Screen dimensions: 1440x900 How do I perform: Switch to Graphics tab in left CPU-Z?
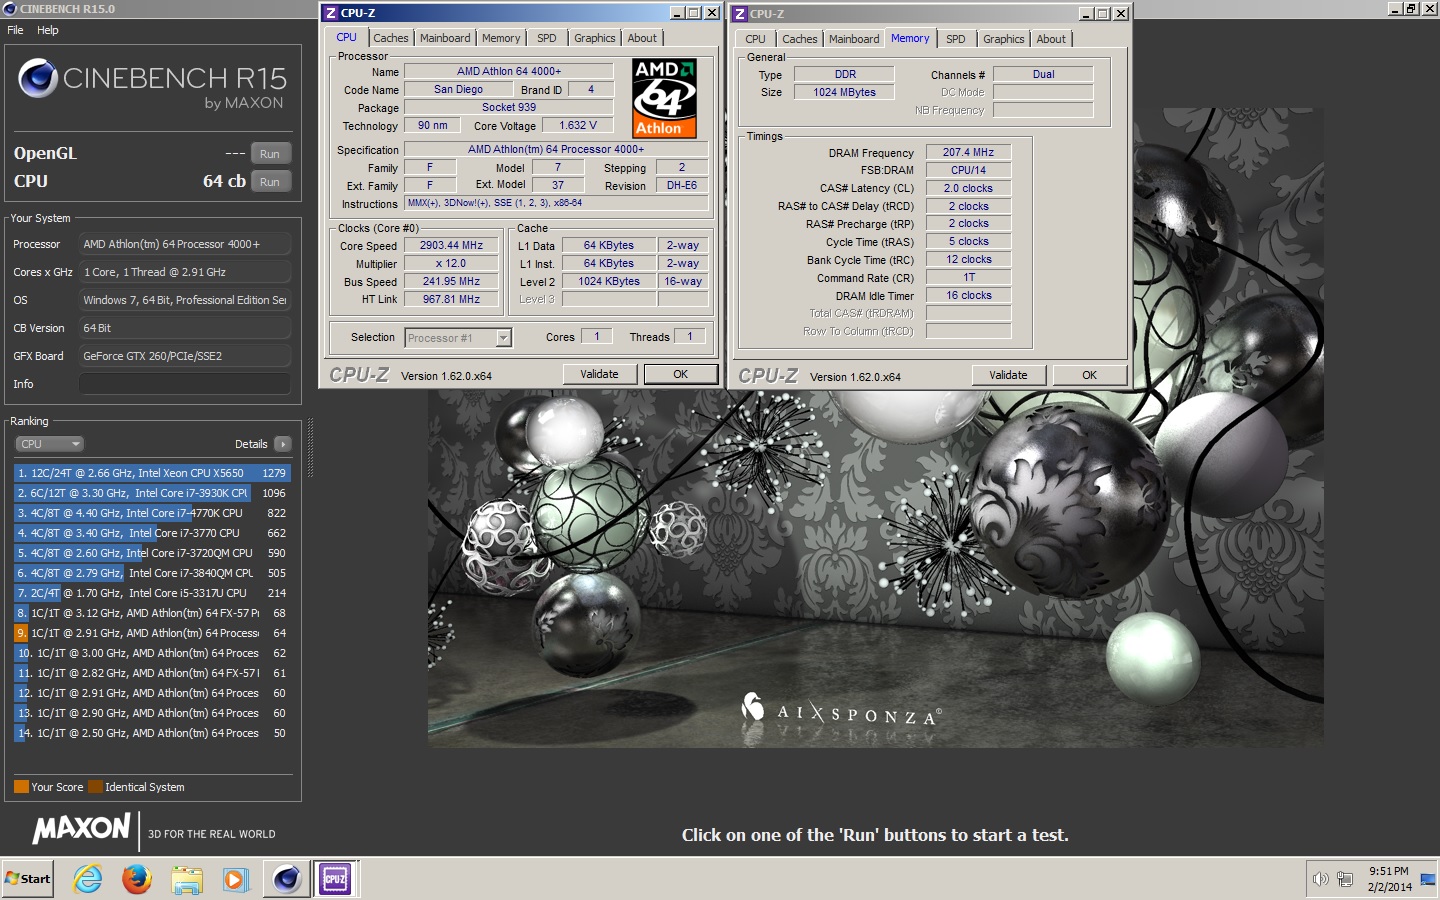click(x=595, y=38)
